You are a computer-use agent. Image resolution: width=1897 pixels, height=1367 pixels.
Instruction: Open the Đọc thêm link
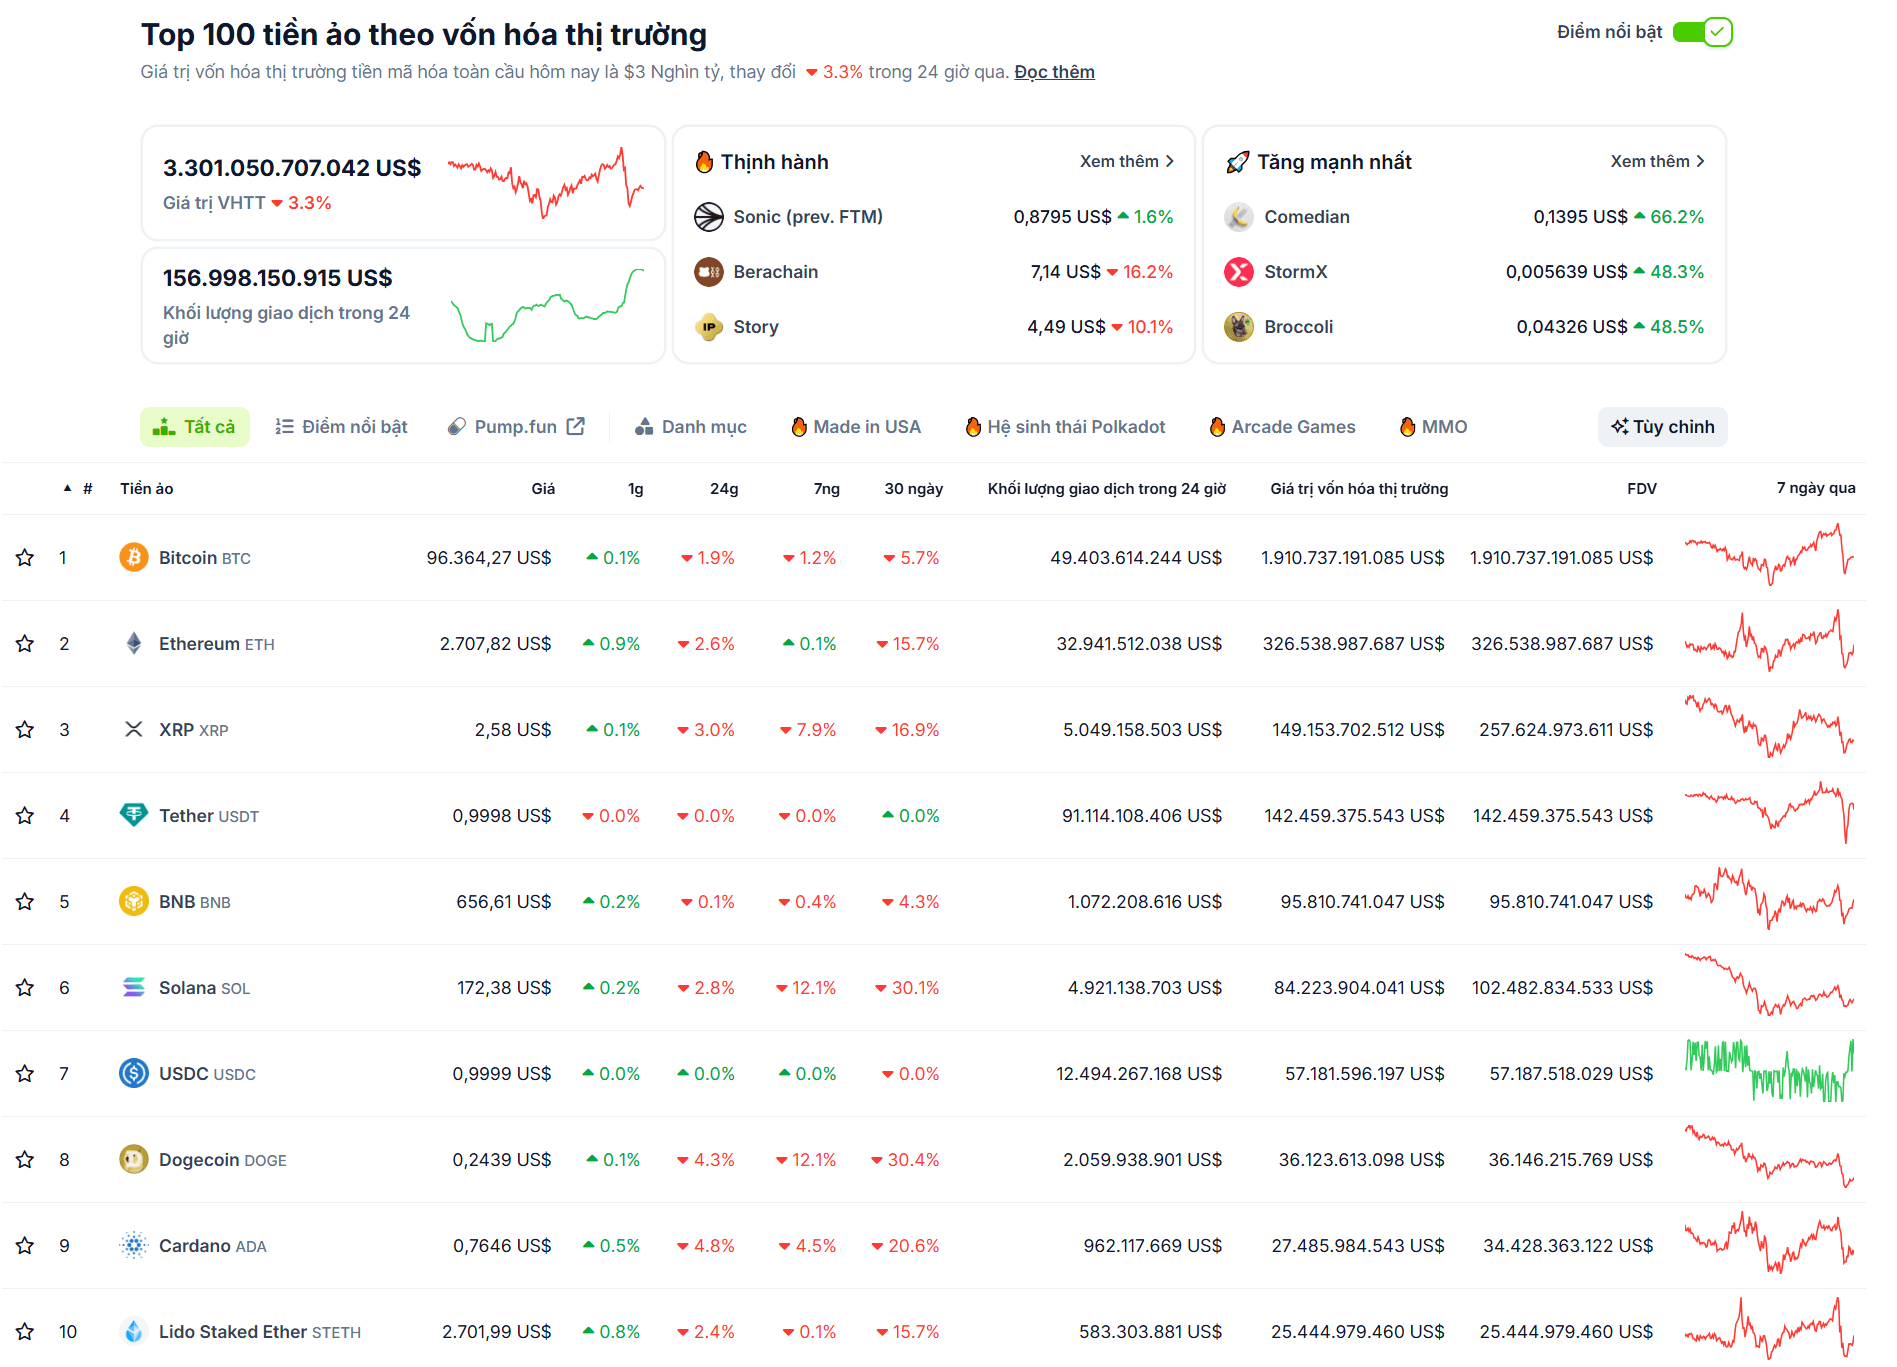pyautogui.click(x=1054, y=72)
